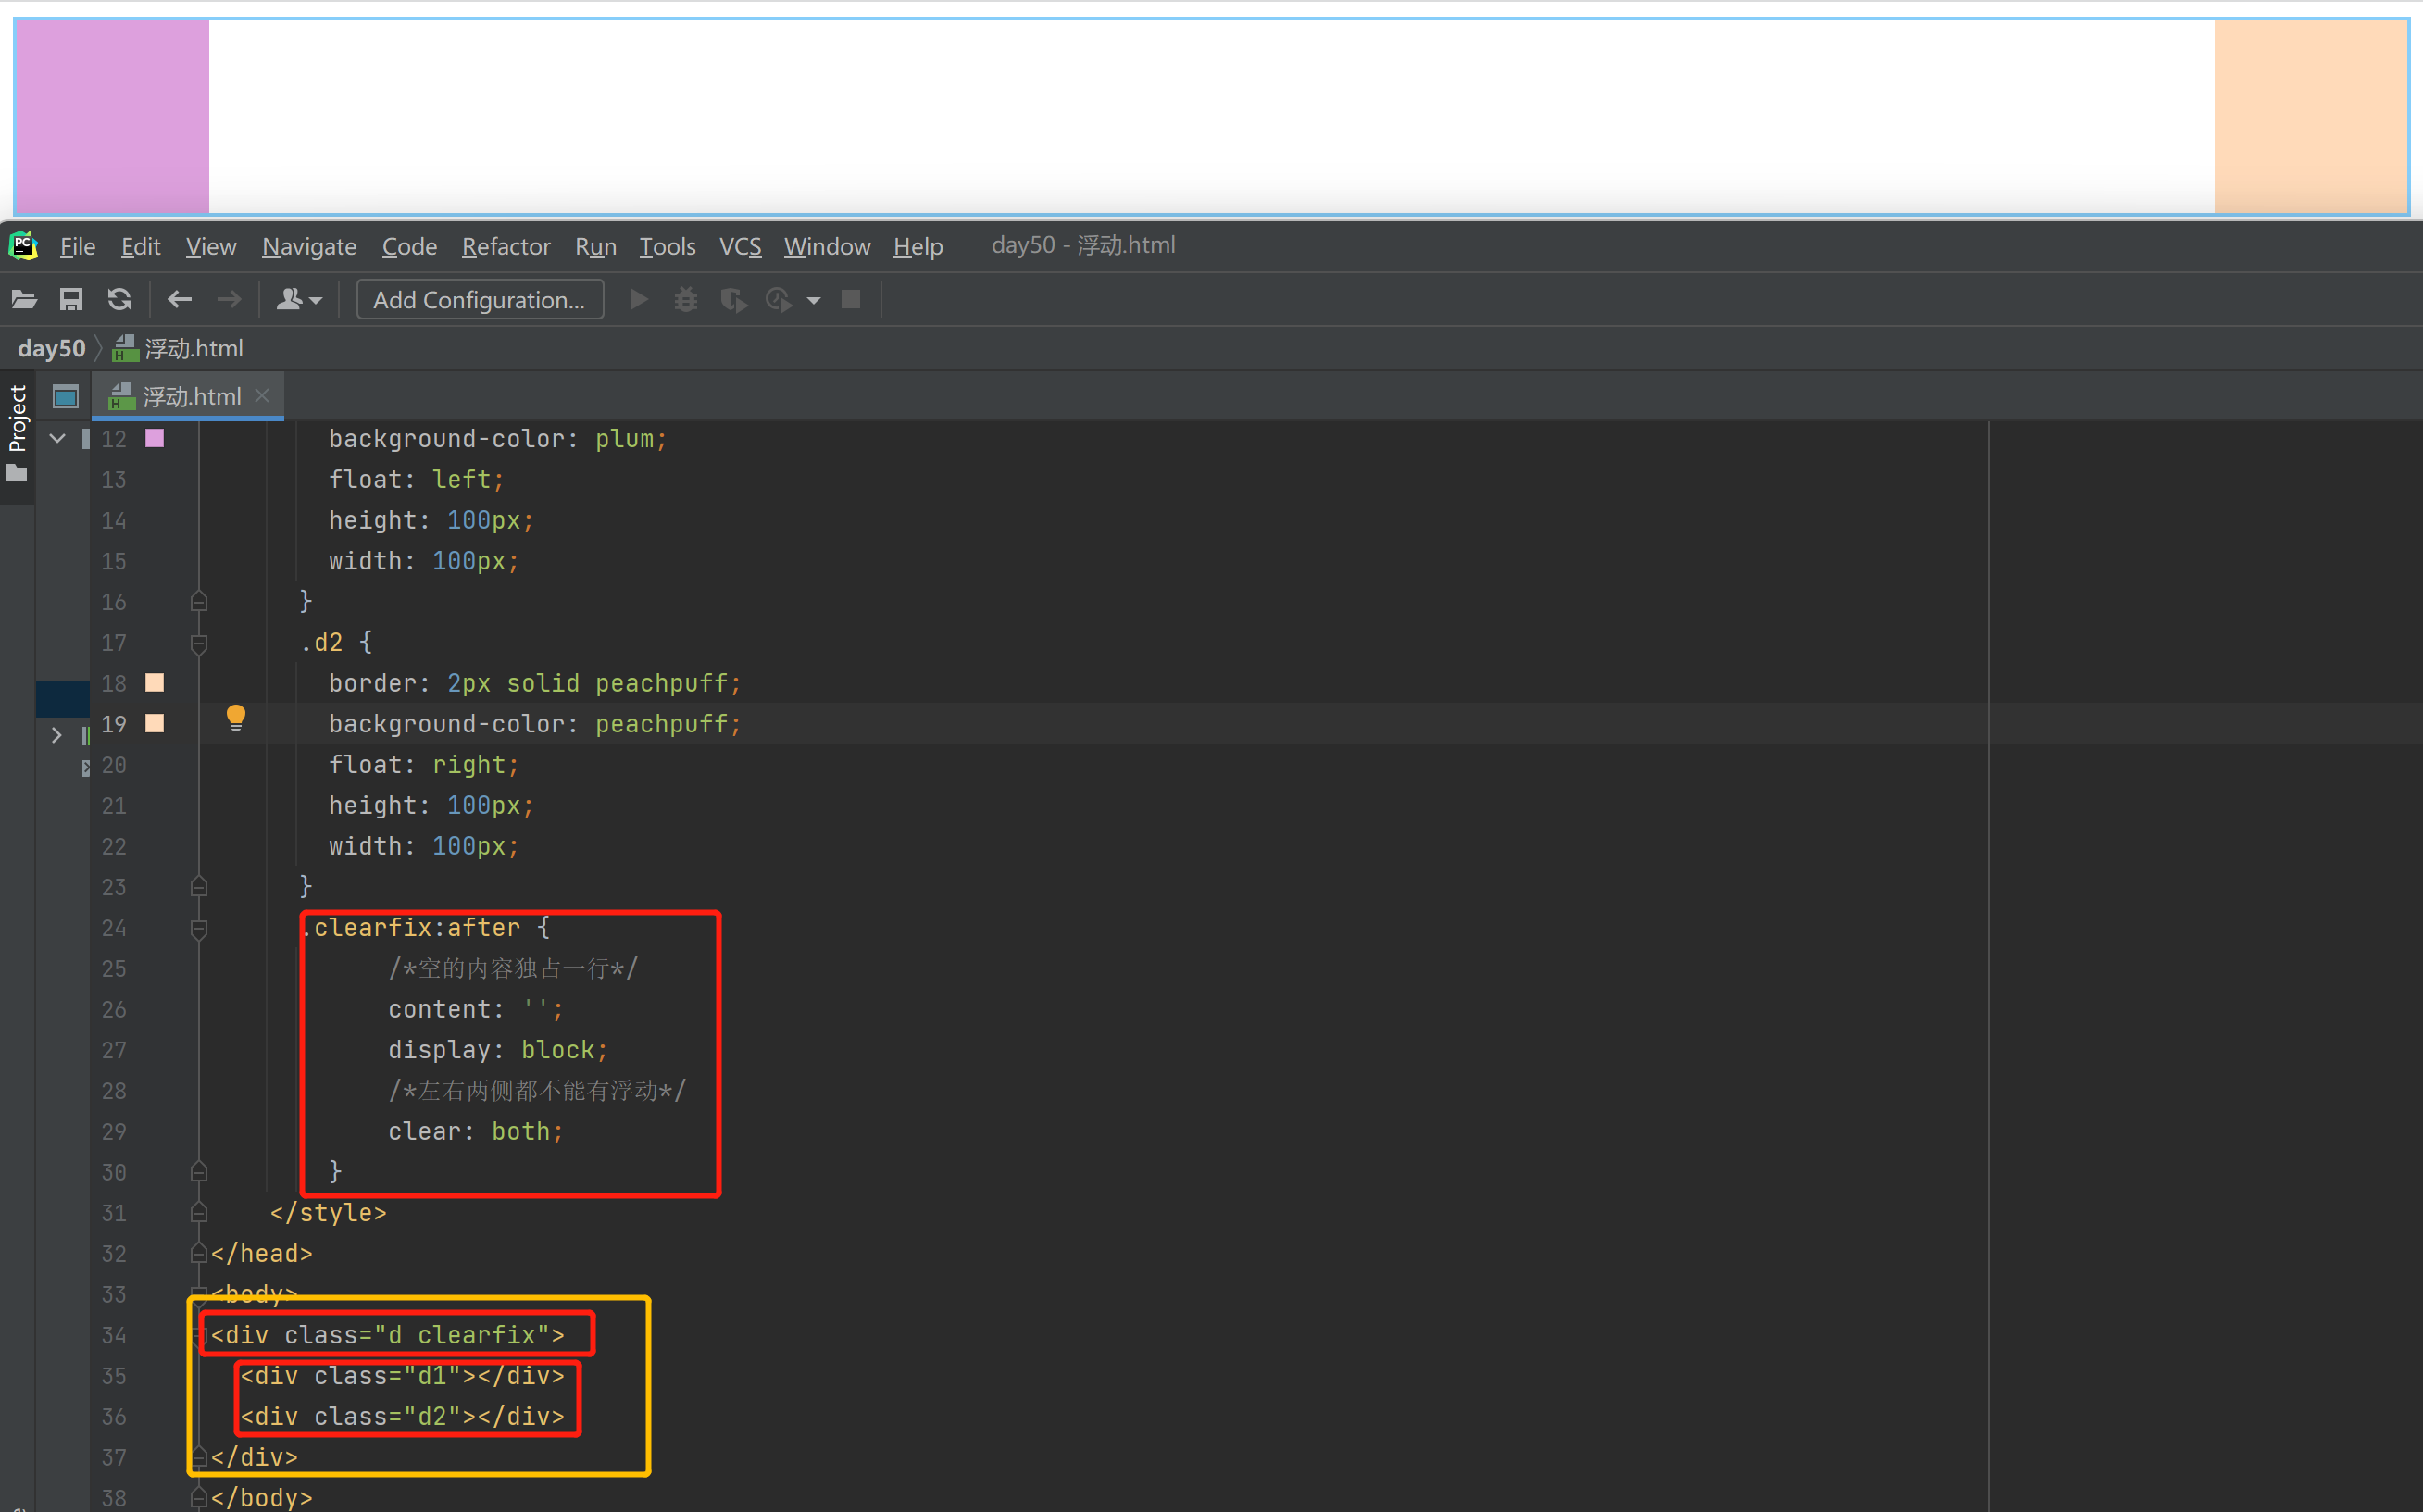Click the 'div class="d1"' tag line

(402, 1376)
